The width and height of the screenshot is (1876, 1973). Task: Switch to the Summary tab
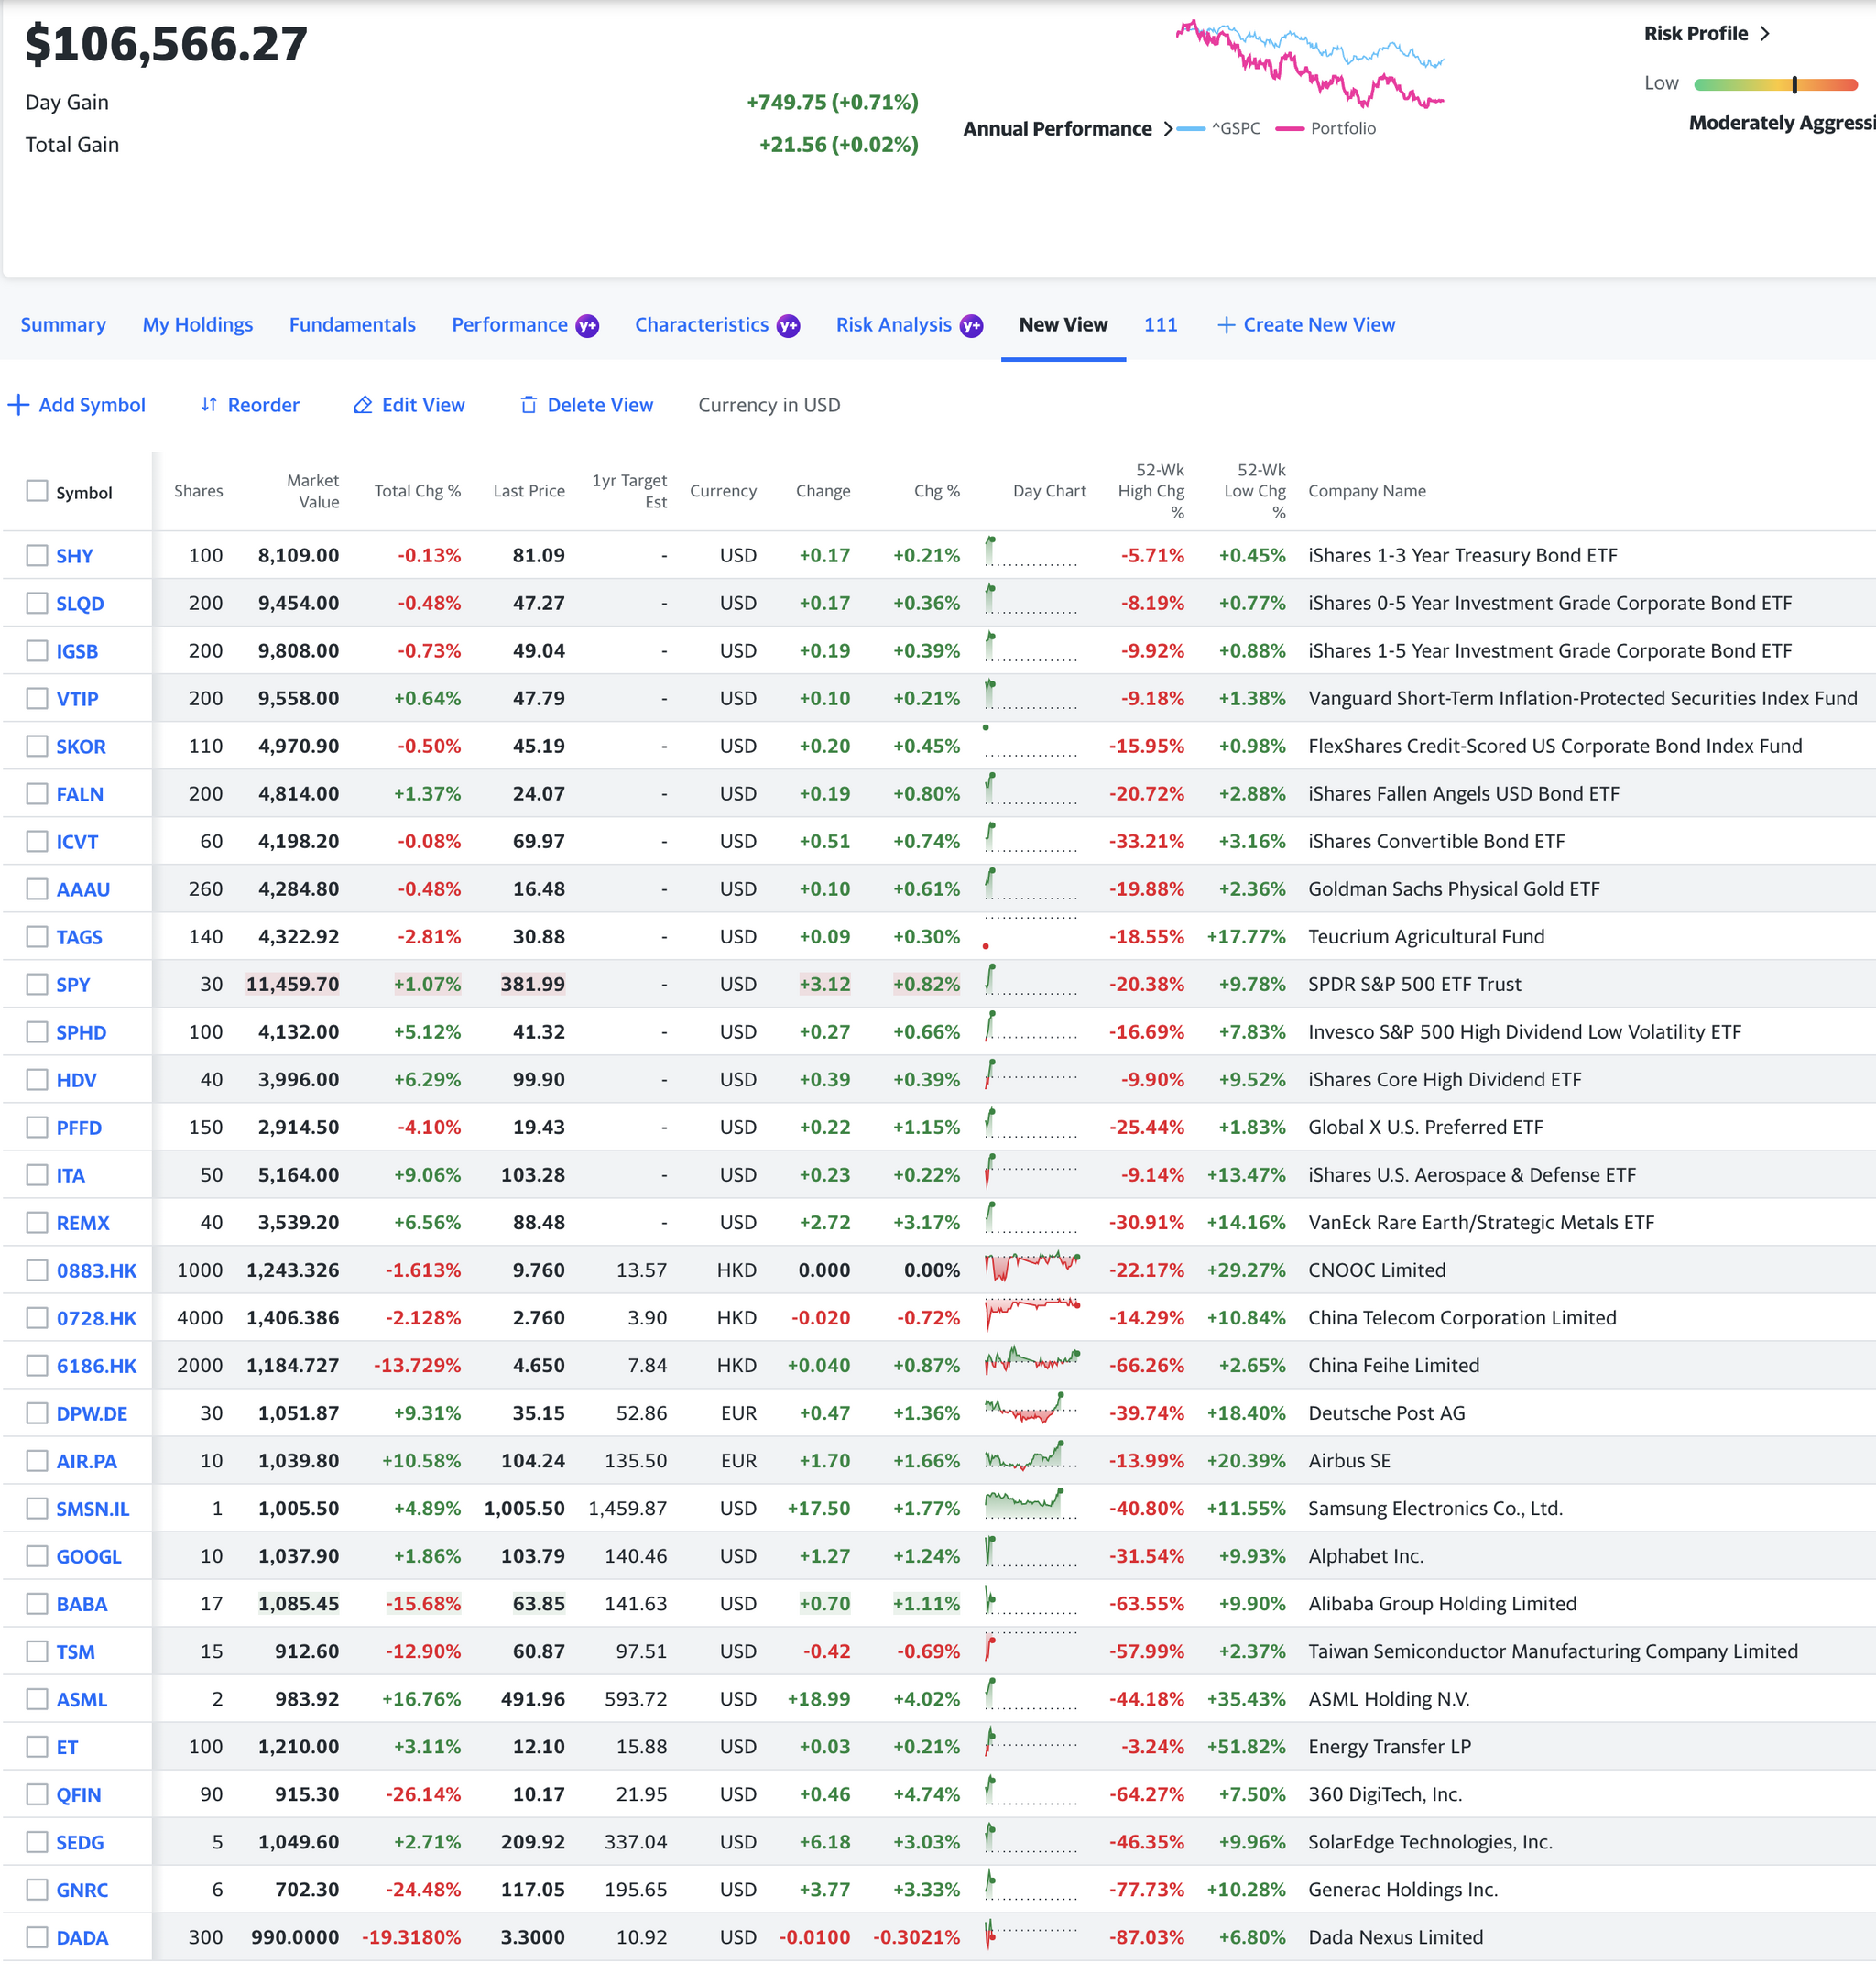[x=63, y=325]
